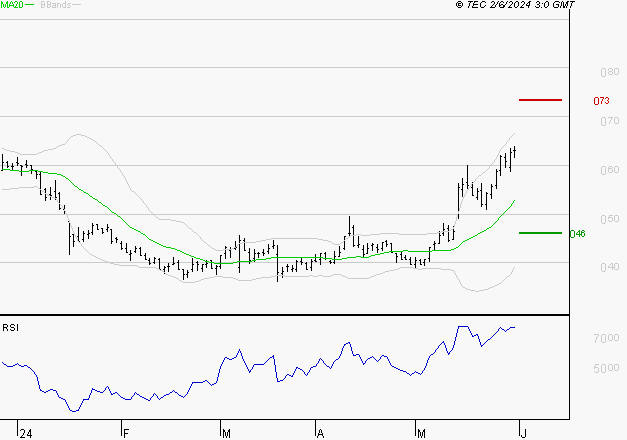Viewport: 627px width, 440px height.
Task: Click the red 073 resistance label
Action: 601,101
